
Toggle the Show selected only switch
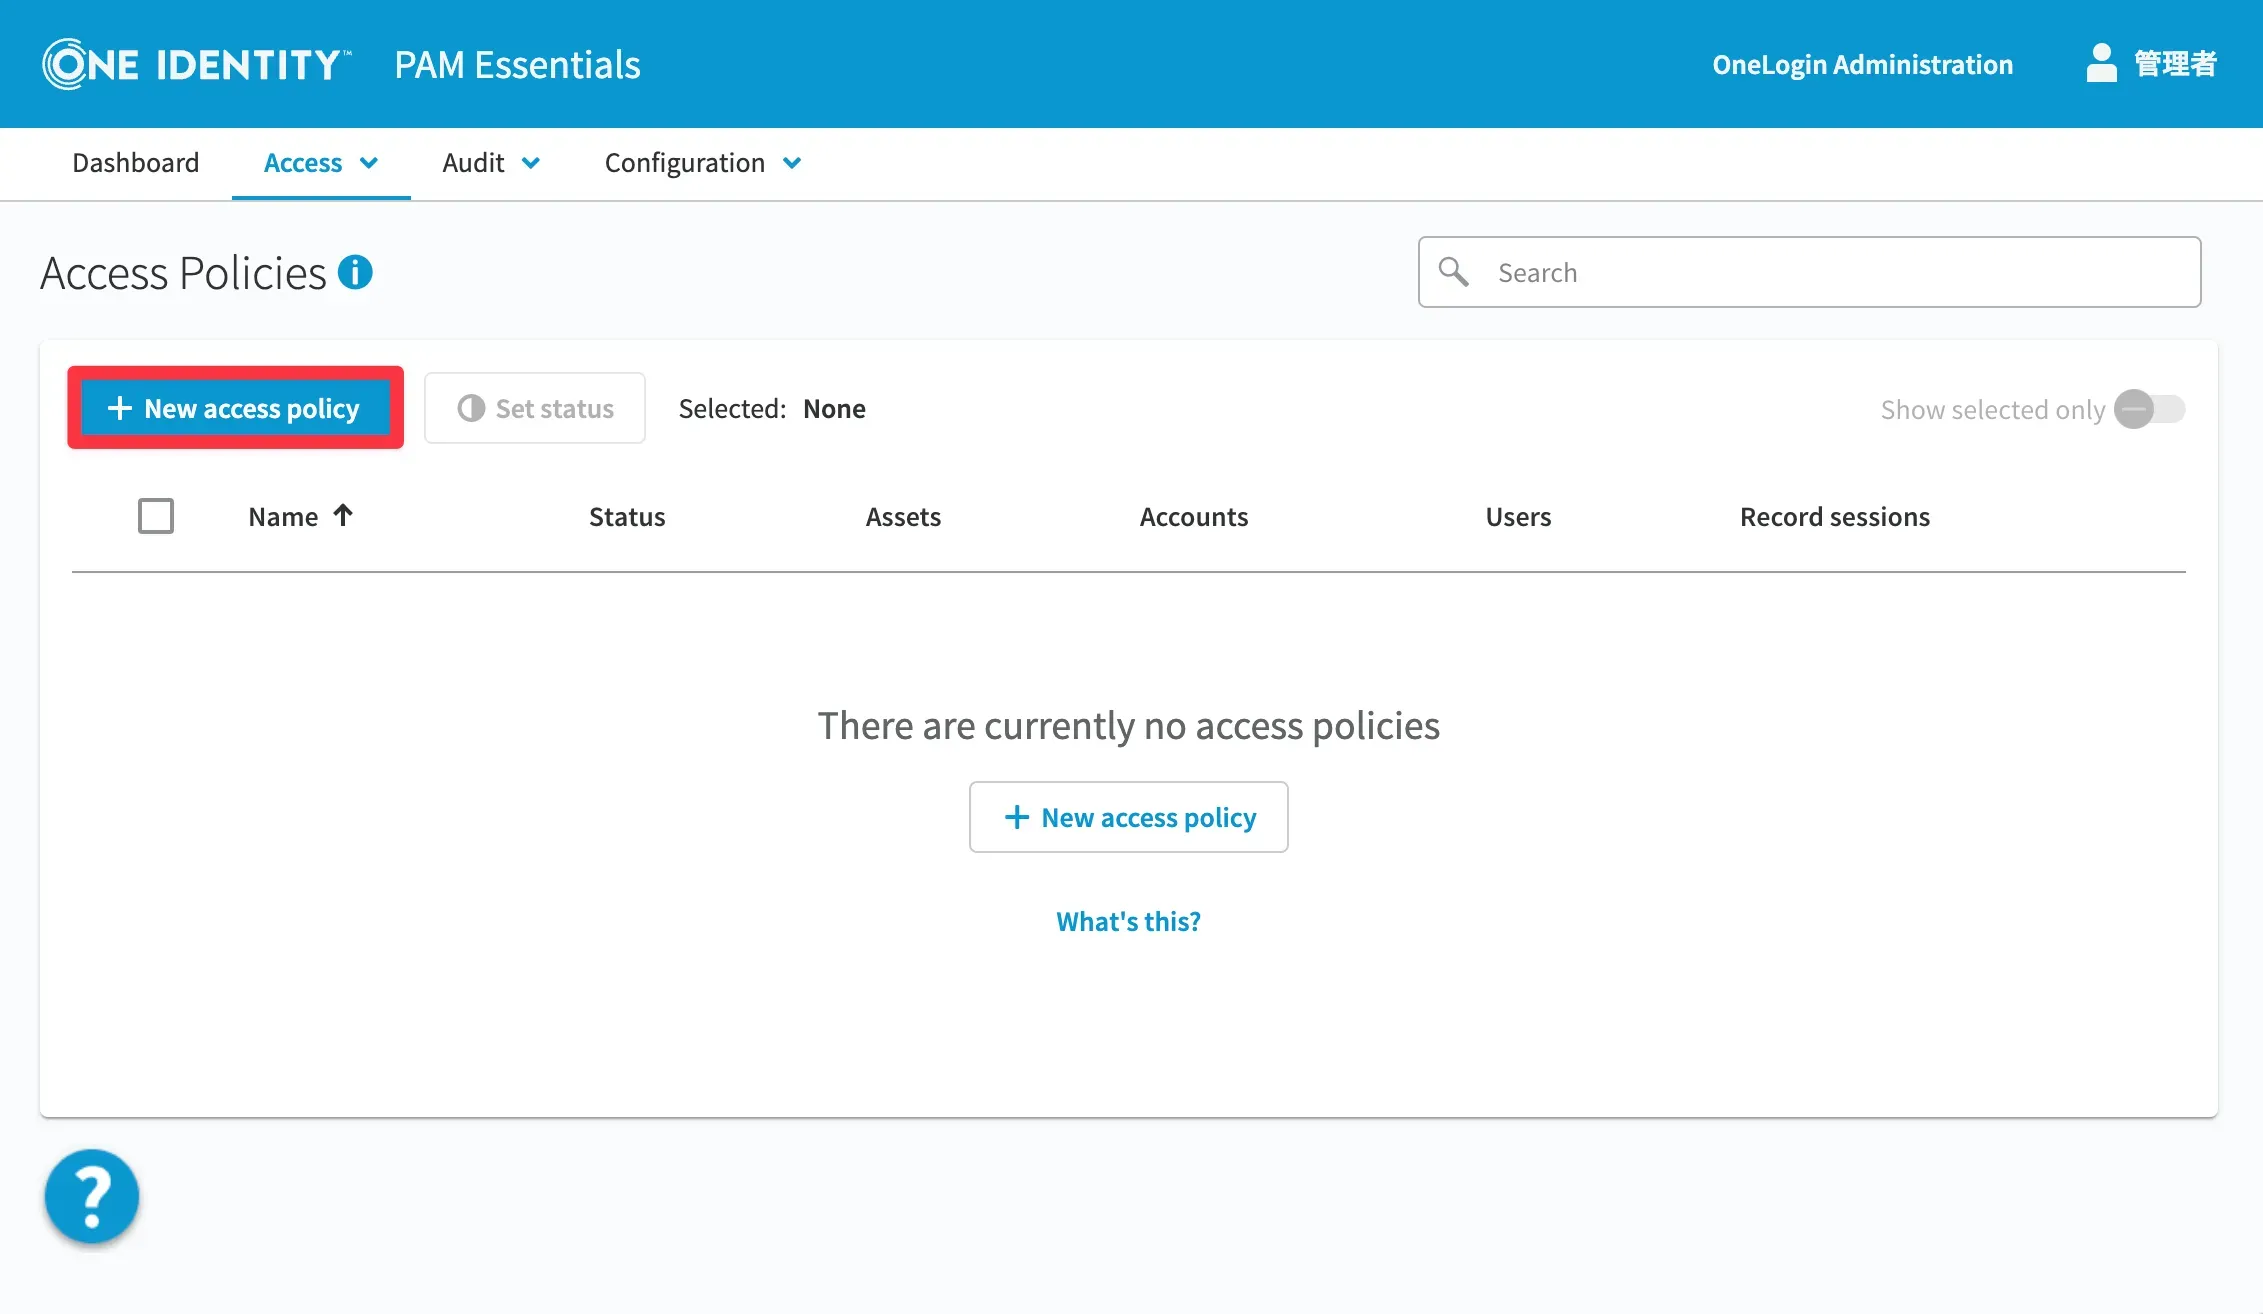(x=2148, y=409)
